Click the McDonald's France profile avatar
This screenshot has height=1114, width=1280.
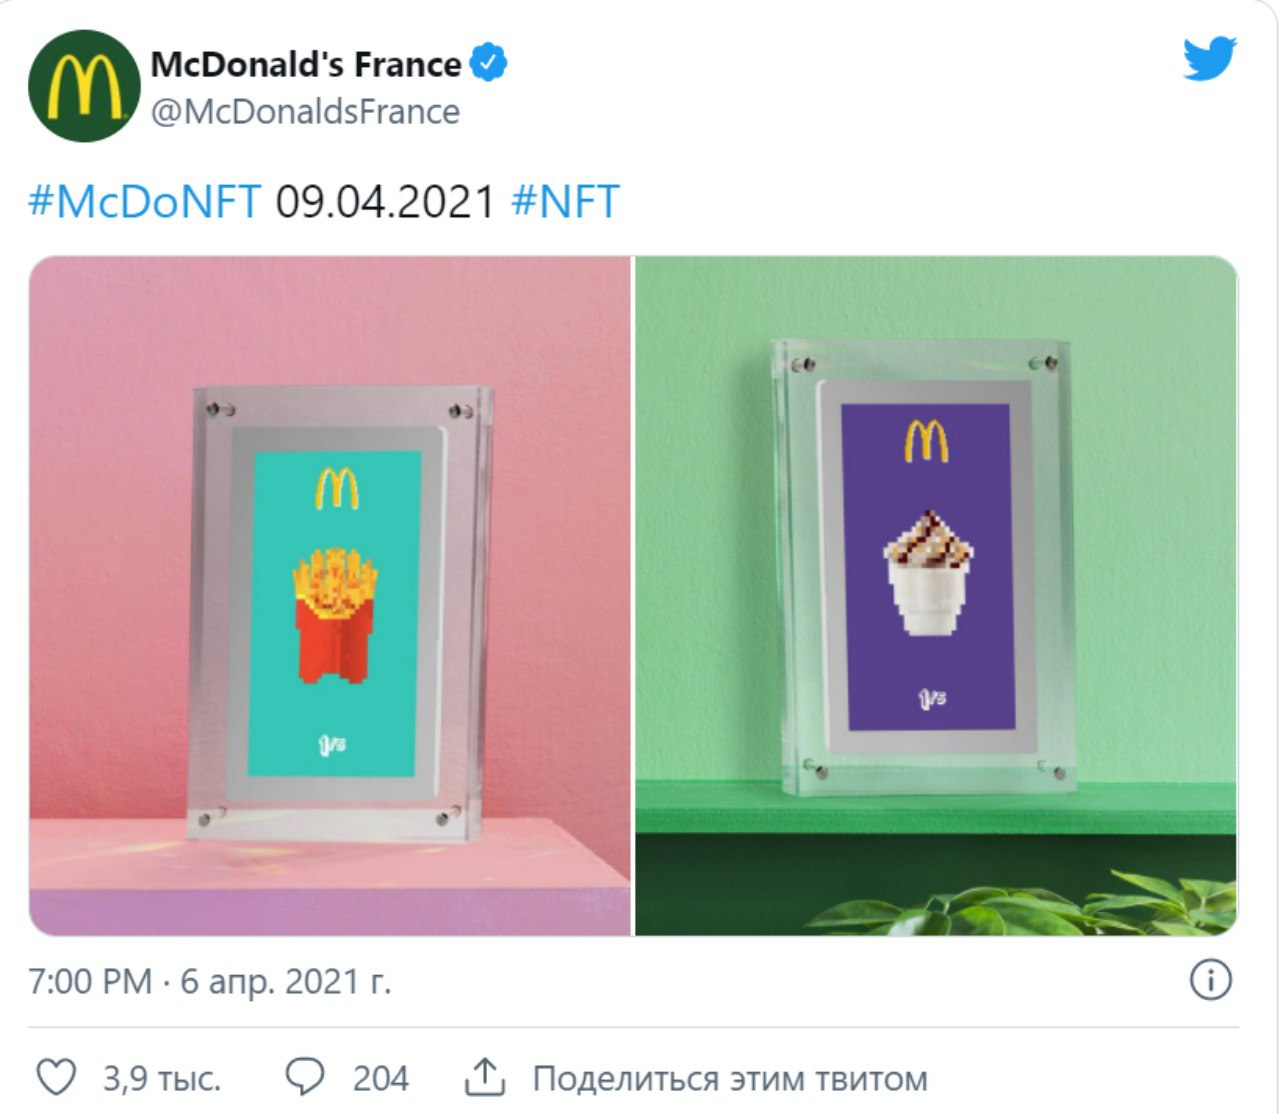click(84, 86)
